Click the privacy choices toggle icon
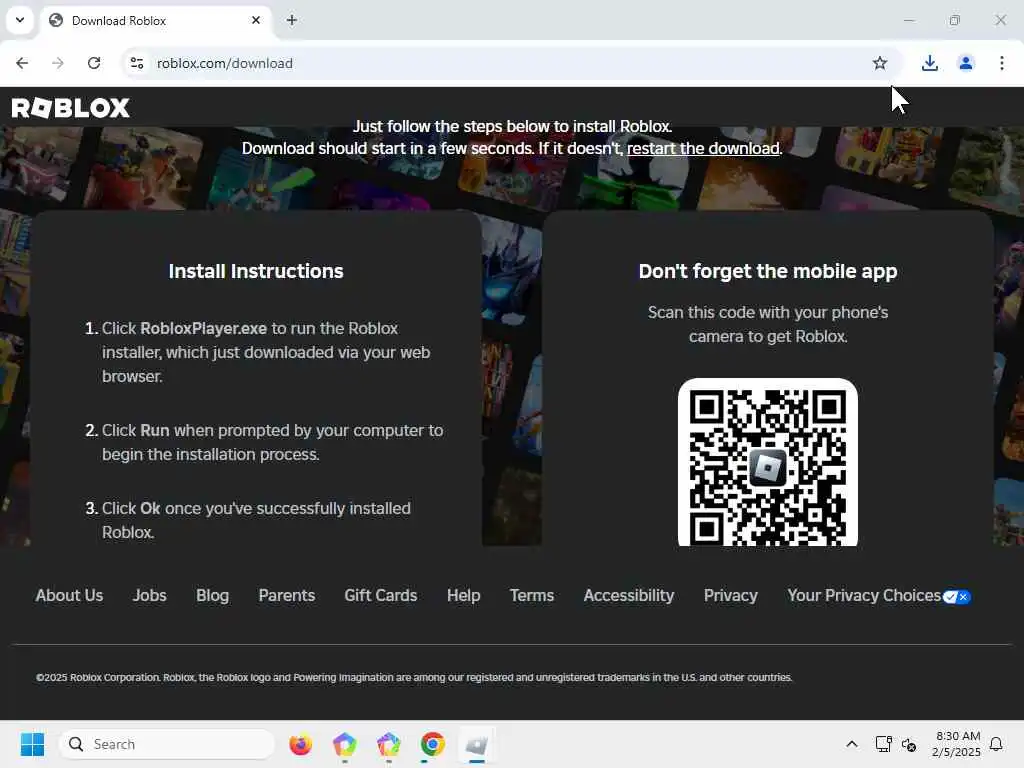Viewport: 1024px width, 768px height. tap(956, 597)
